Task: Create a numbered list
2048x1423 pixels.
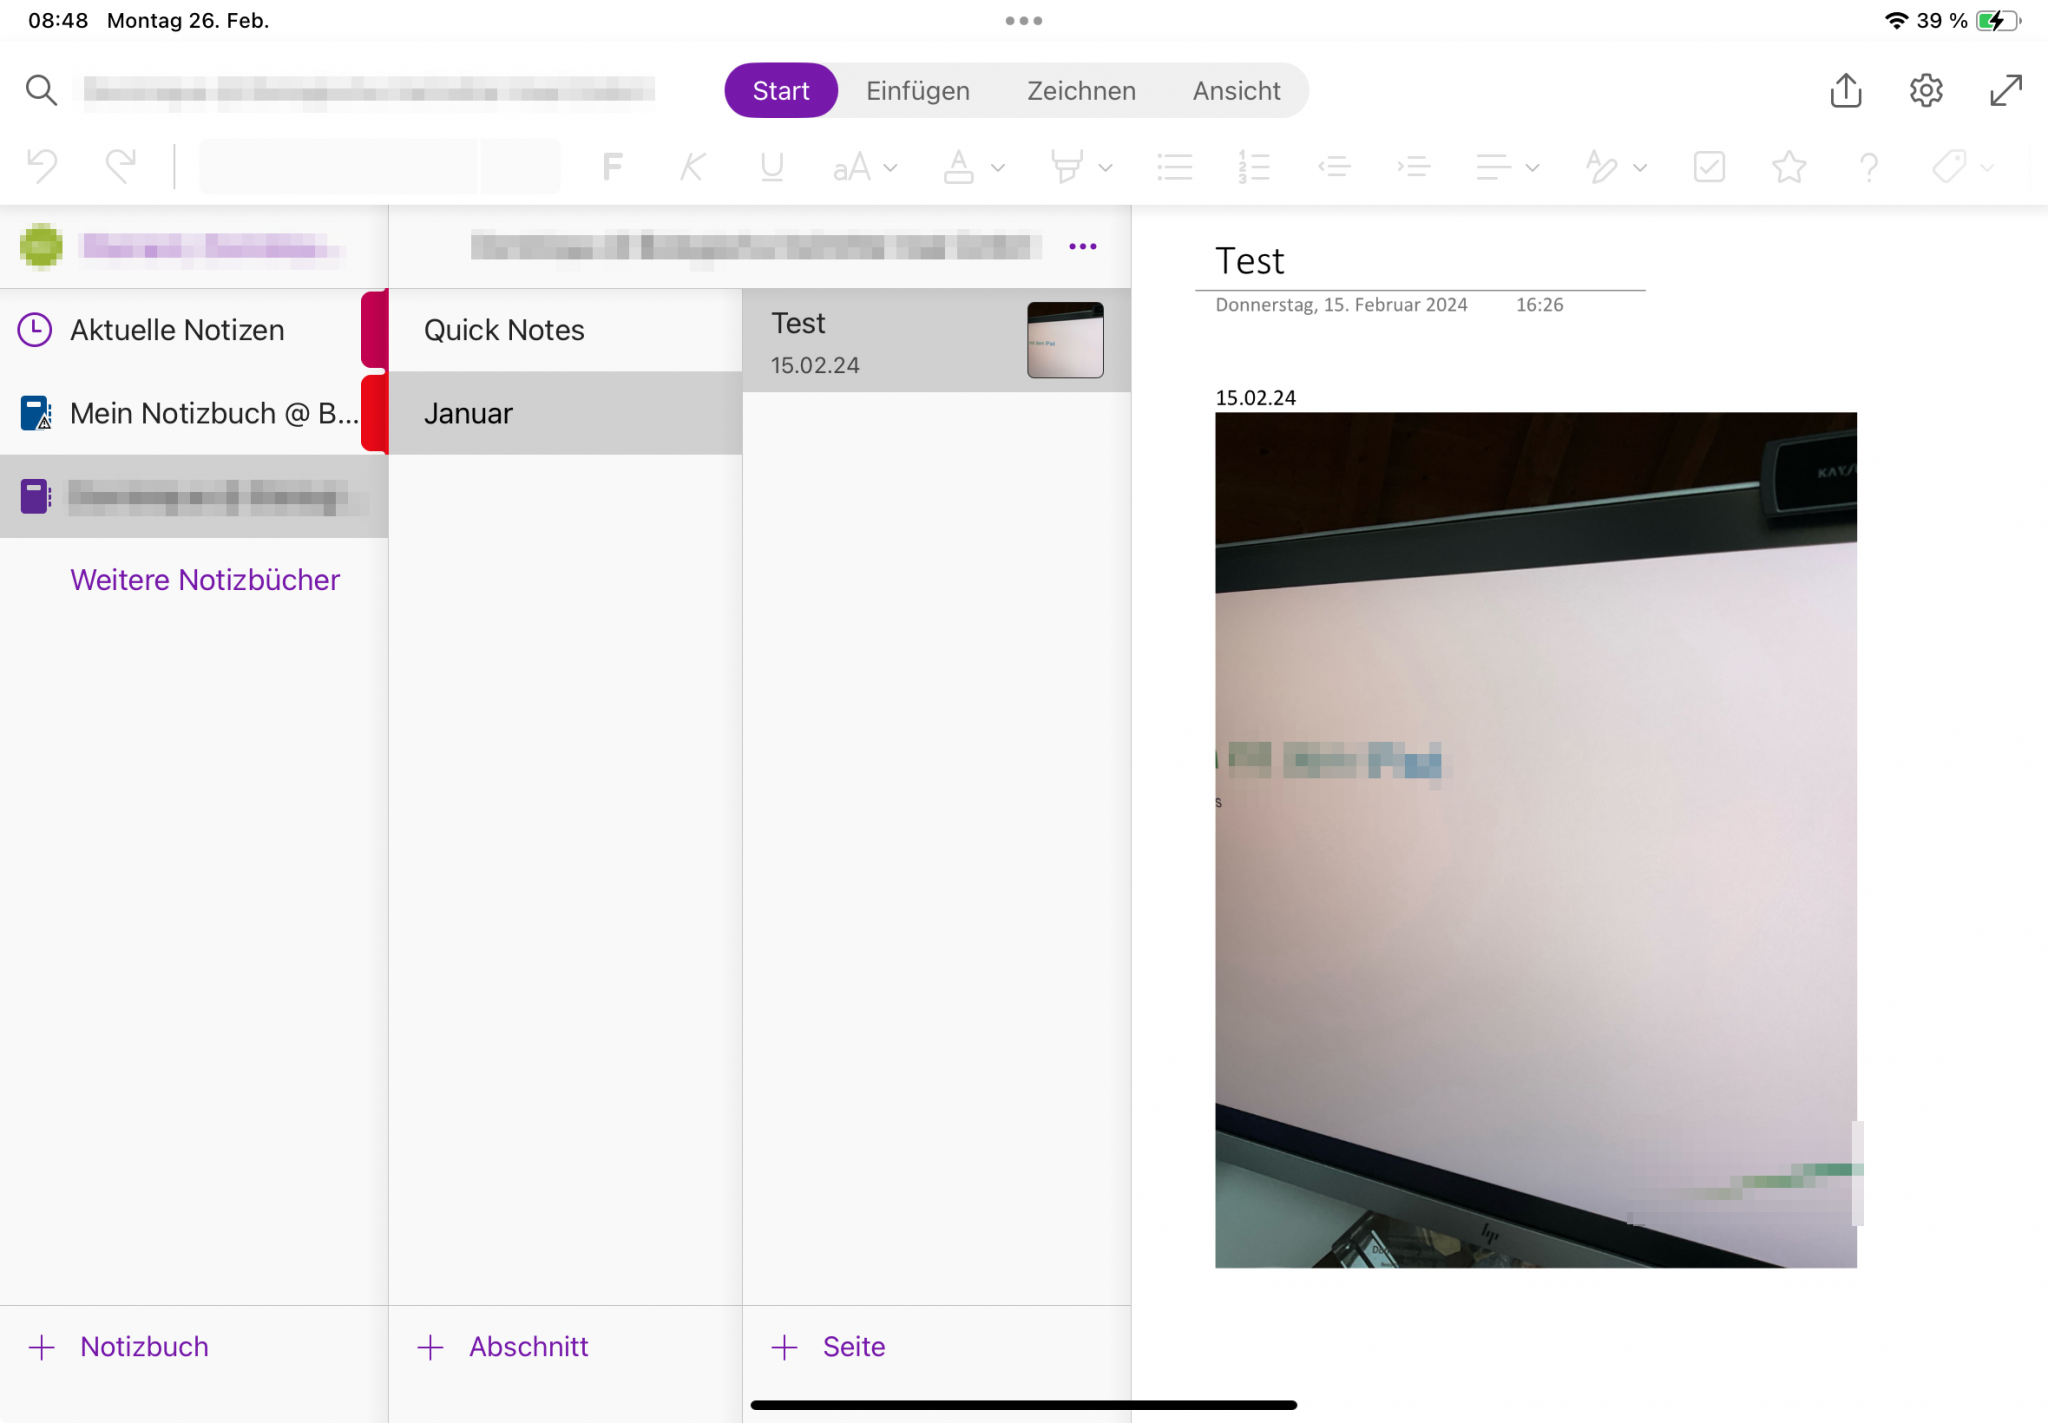Action: (x=1253, y=166)
